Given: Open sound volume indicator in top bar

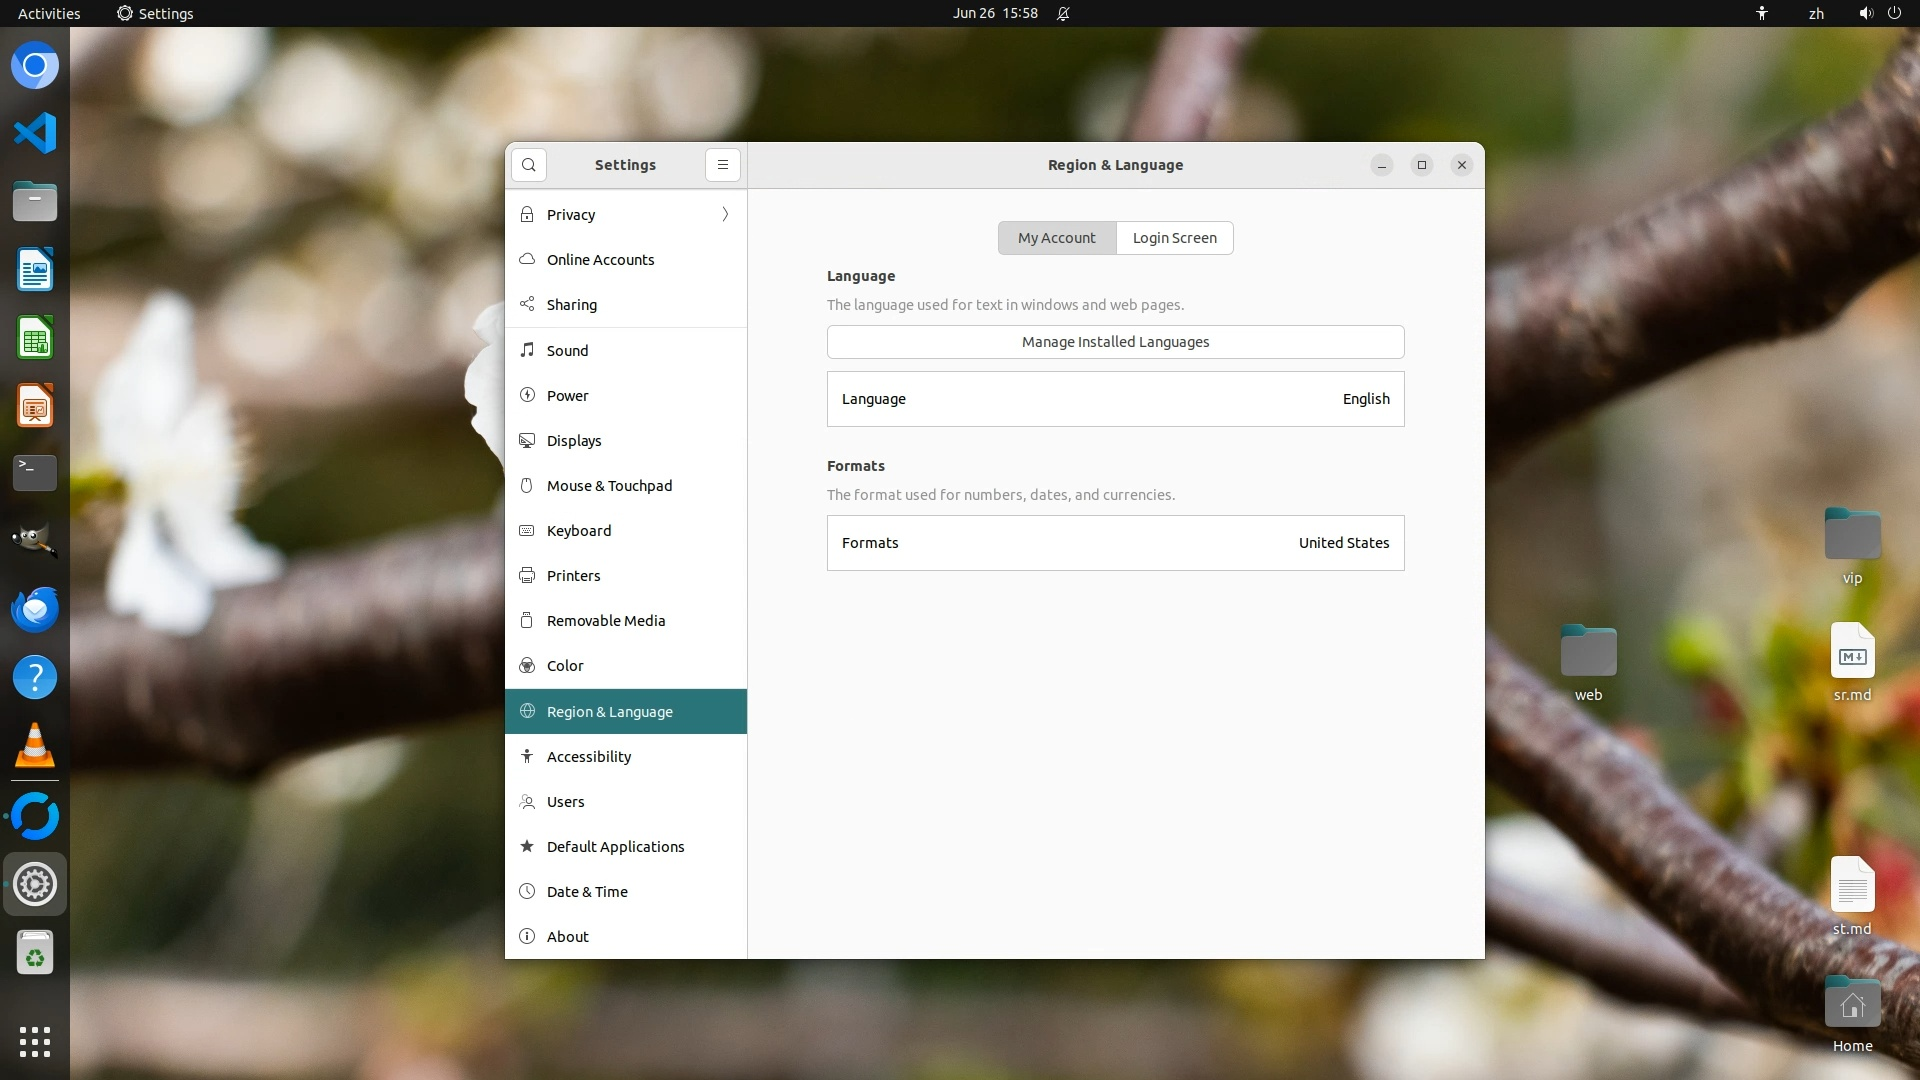Looking at the screenshot, I should [x=1865, y=14].
